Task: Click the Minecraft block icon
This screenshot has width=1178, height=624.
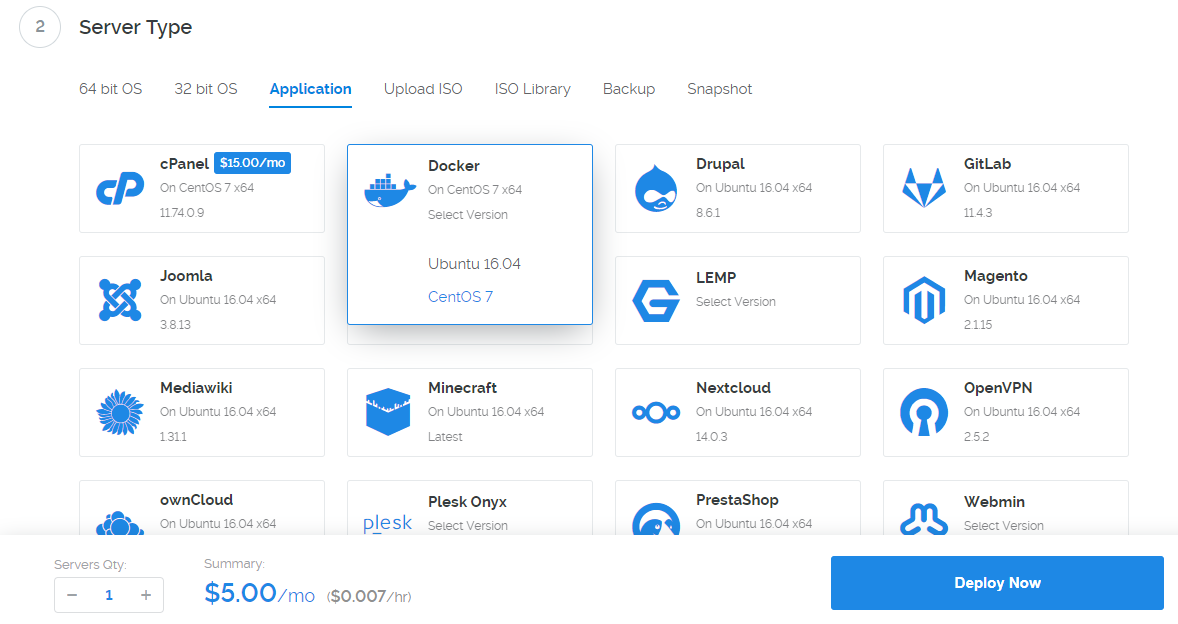Action: (388, 412)
